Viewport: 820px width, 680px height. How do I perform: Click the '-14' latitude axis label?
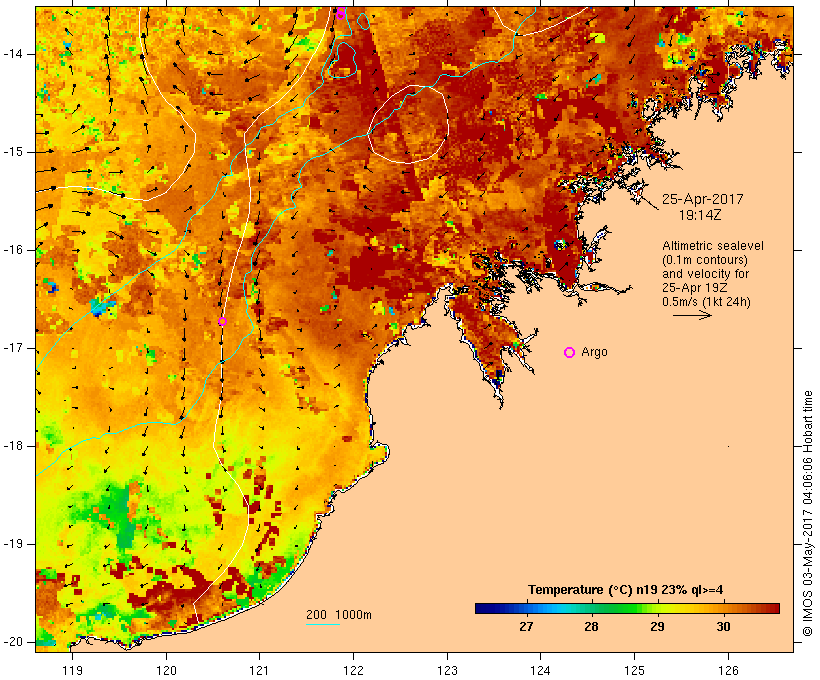pyautogui.click(x=13, y=54)
